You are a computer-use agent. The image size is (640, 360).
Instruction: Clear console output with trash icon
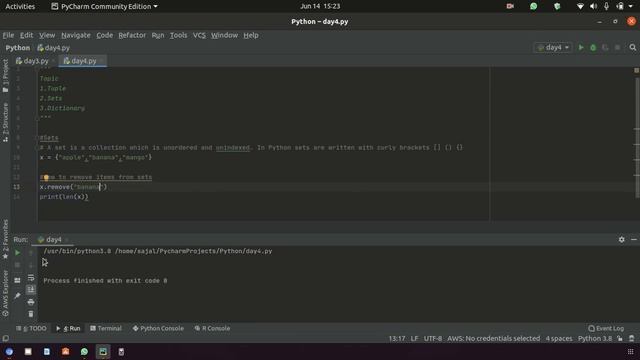31,314
